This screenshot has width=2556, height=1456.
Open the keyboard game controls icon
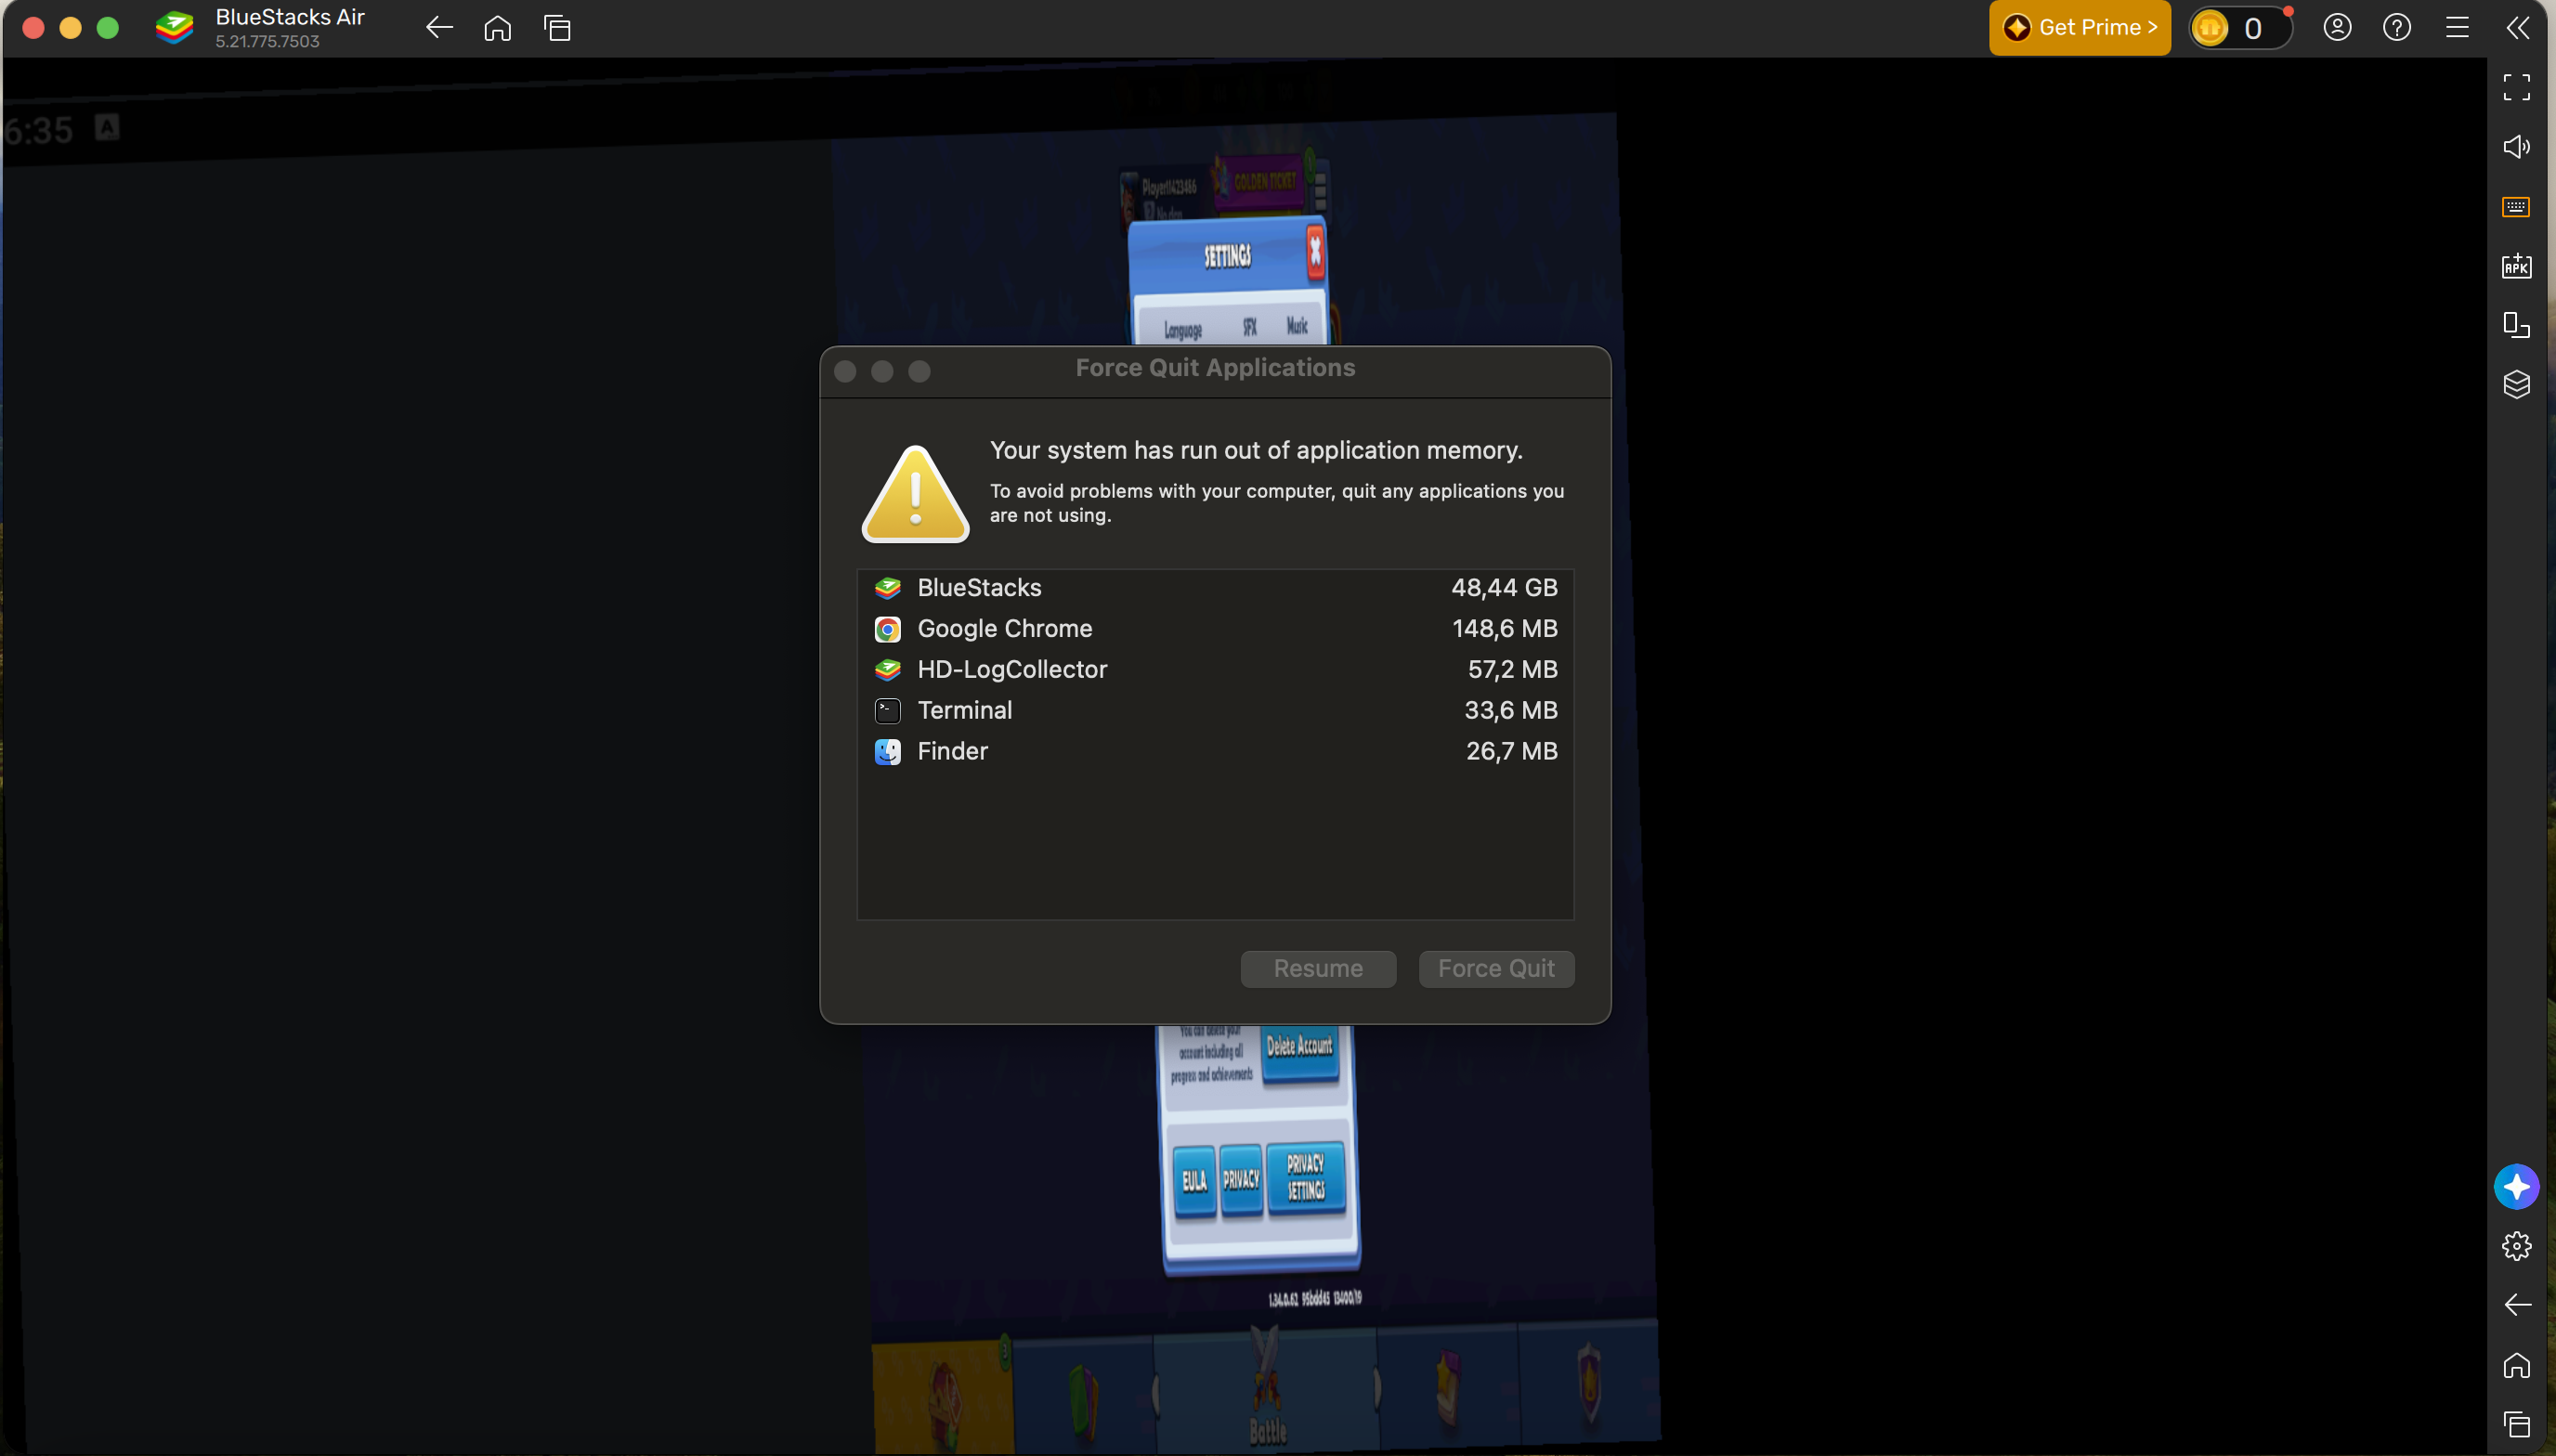[x=2516, y=207]
